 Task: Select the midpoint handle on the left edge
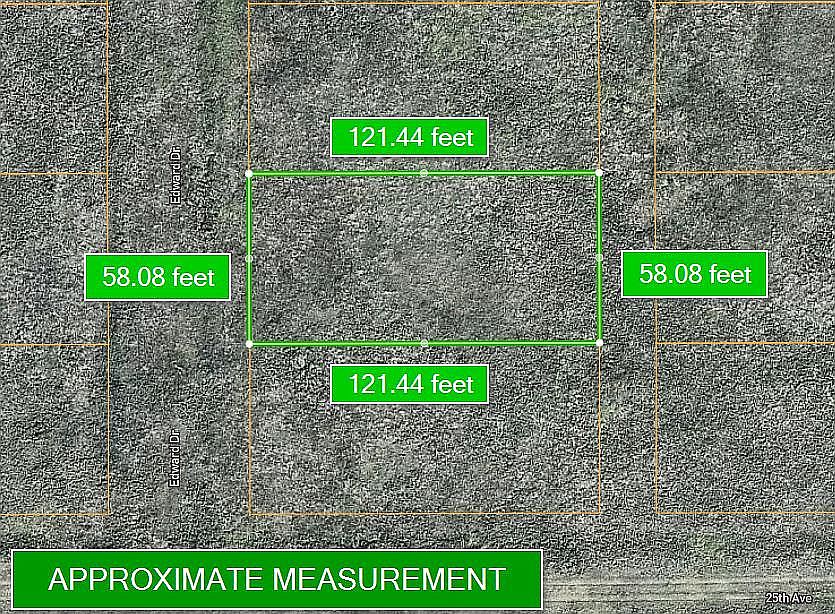[x=249, y=259]
